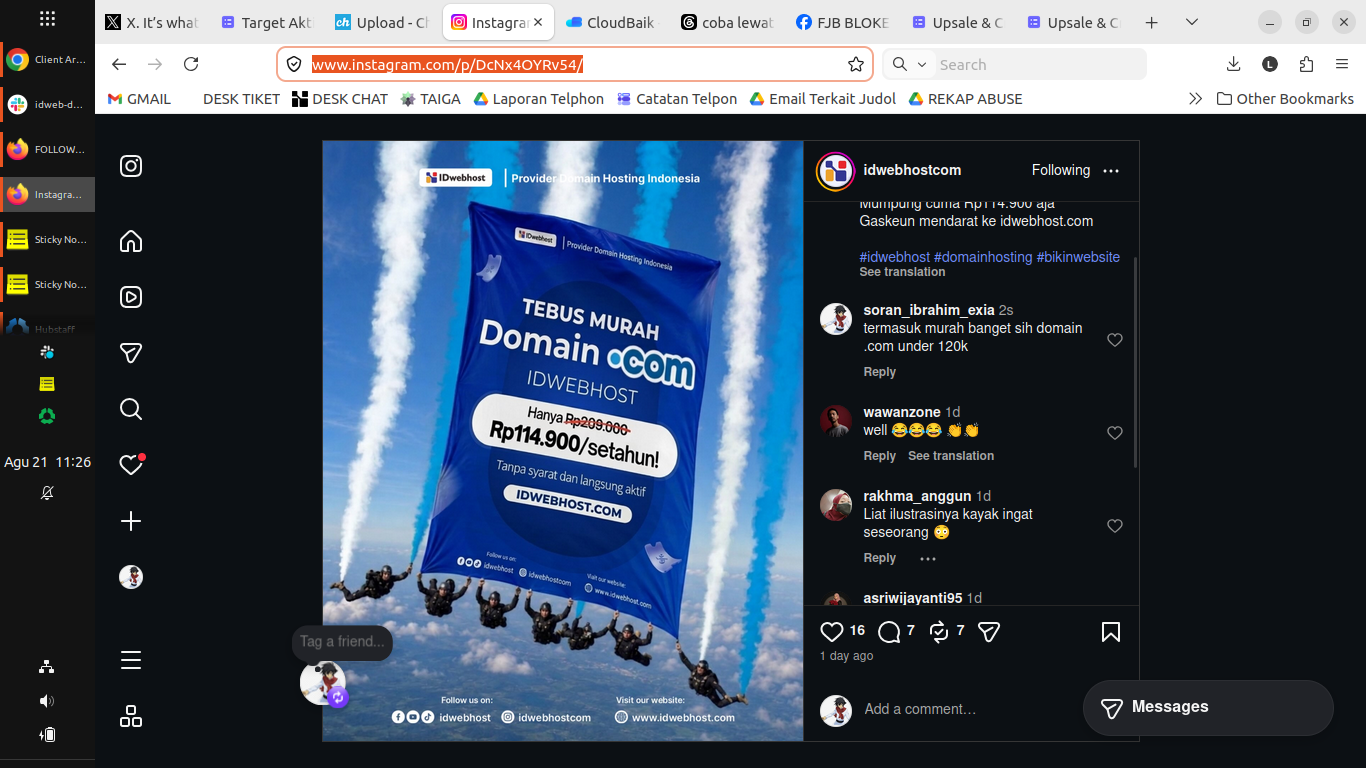Open the GMAIL bookmark

tap(139, 99)
